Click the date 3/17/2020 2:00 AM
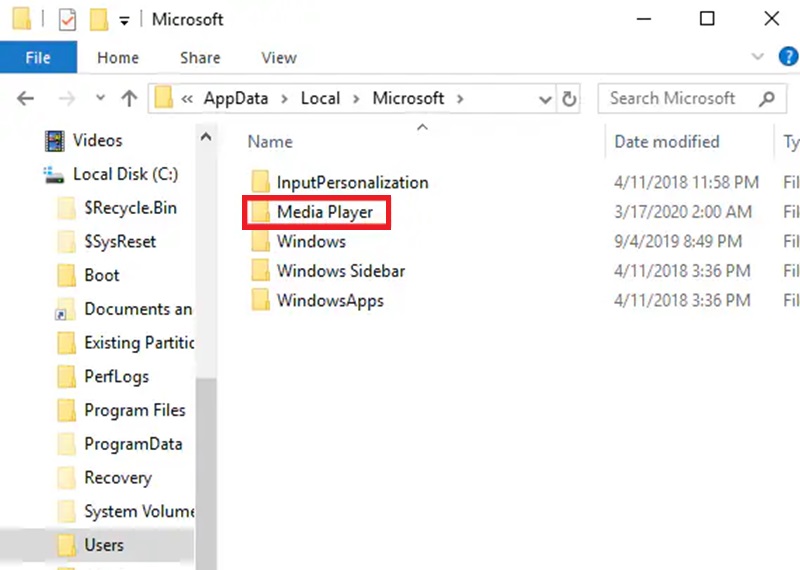This screenshot has height=570, width=800. (x=683, y=212)
